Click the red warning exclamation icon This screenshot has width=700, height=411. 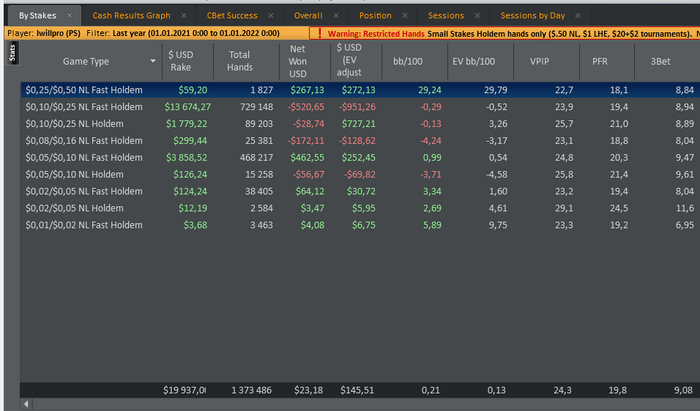click(x=316, y=32)
